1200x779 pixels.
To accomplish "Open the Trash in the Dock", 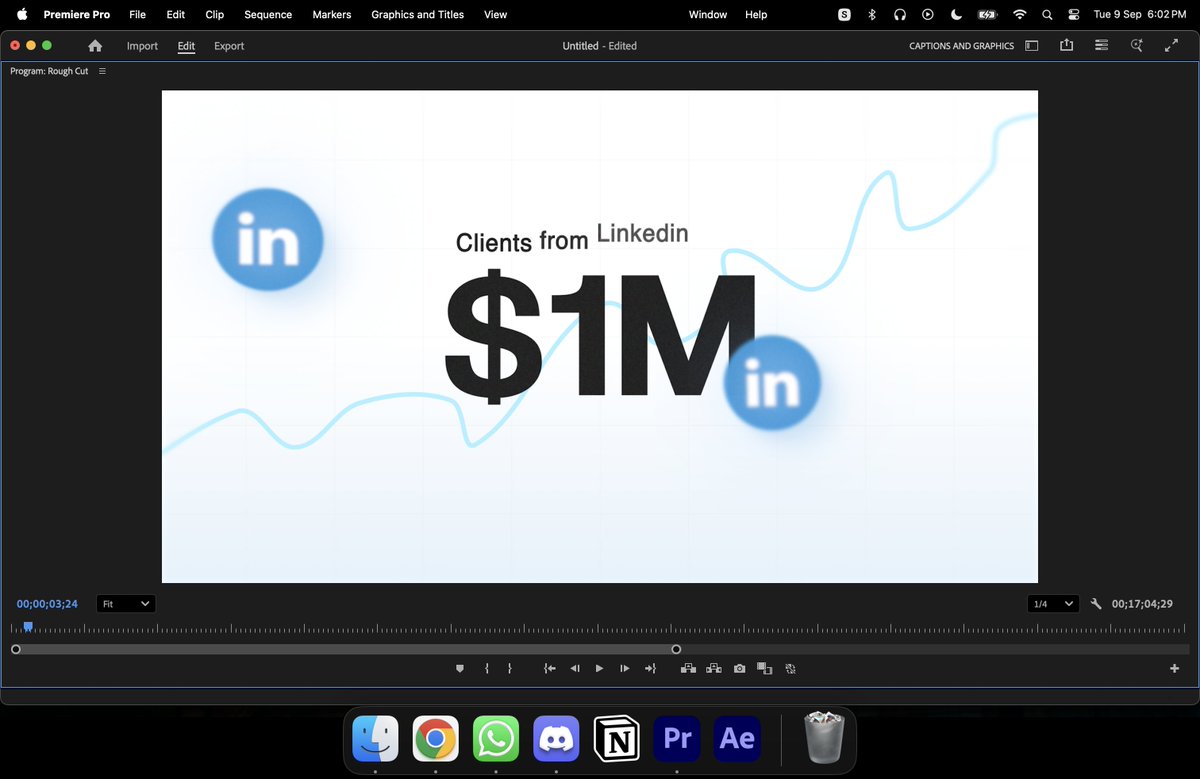I will (x=825, y=738).
